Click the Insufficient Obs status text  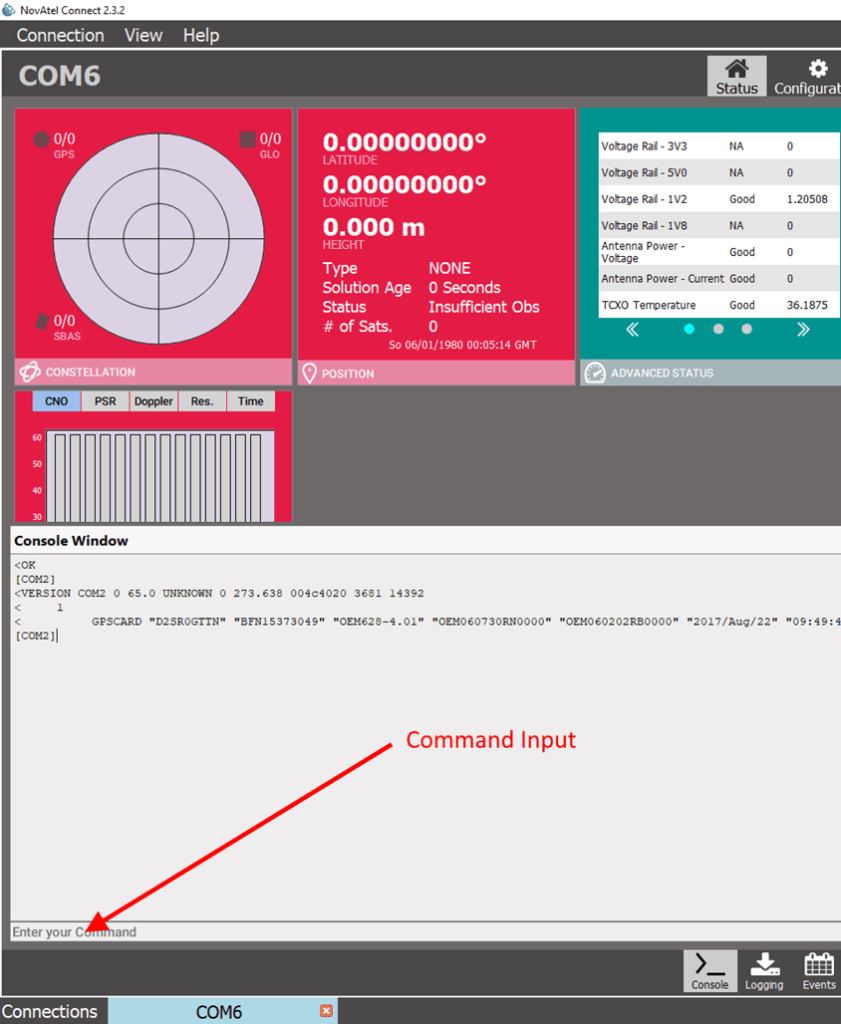click(484, 307)
